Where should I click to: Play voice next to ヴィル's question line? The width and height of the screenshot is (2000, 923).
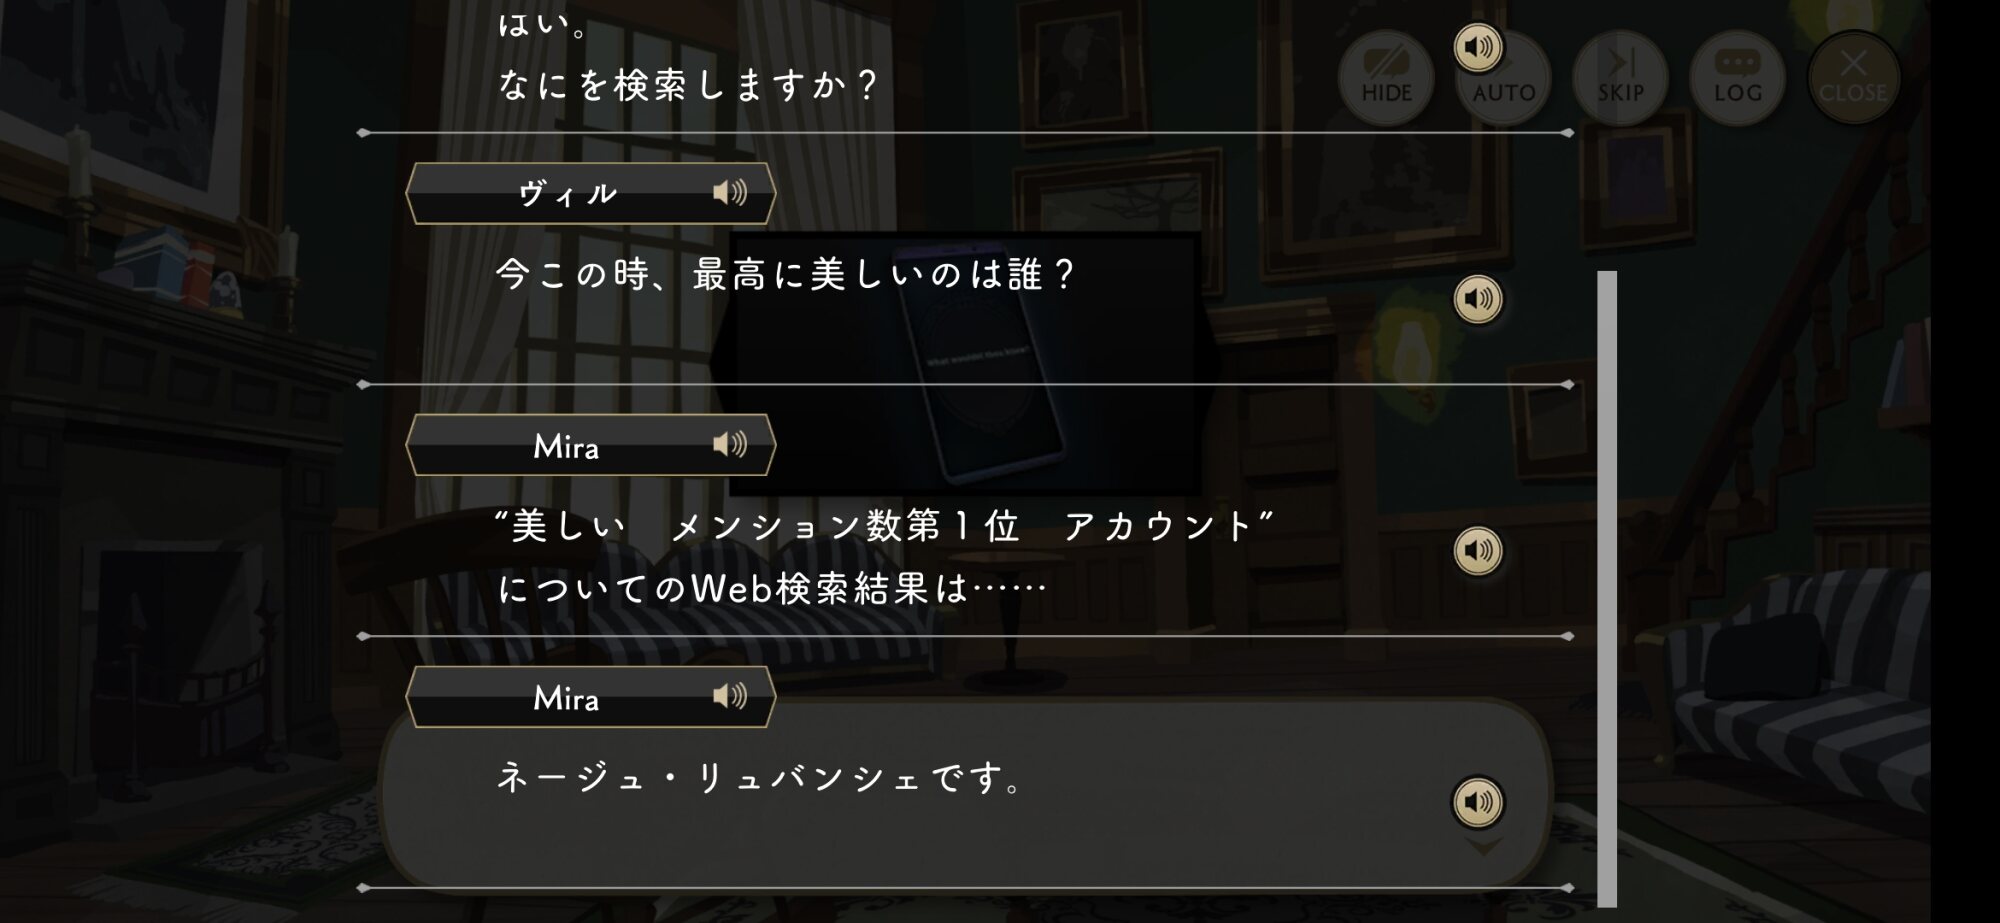1478,299
